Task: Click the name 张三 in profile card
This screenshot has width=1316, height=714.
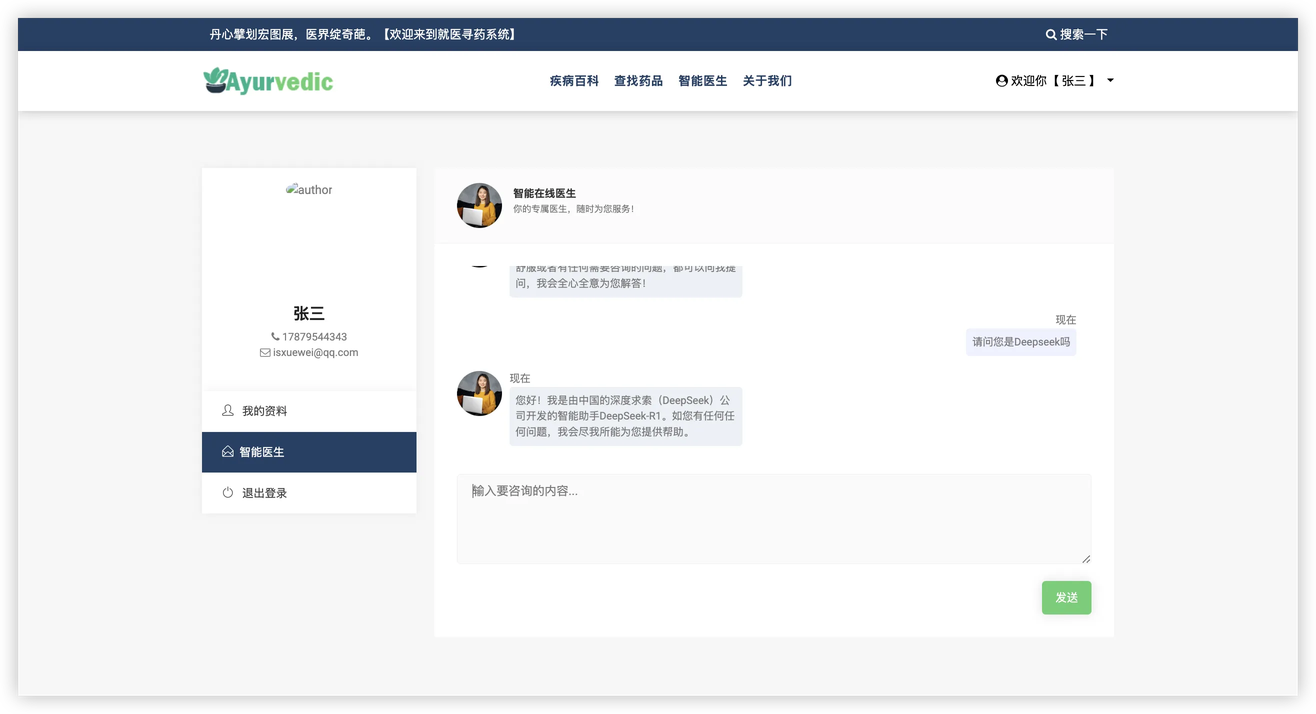Action: (x=309, y=313)
